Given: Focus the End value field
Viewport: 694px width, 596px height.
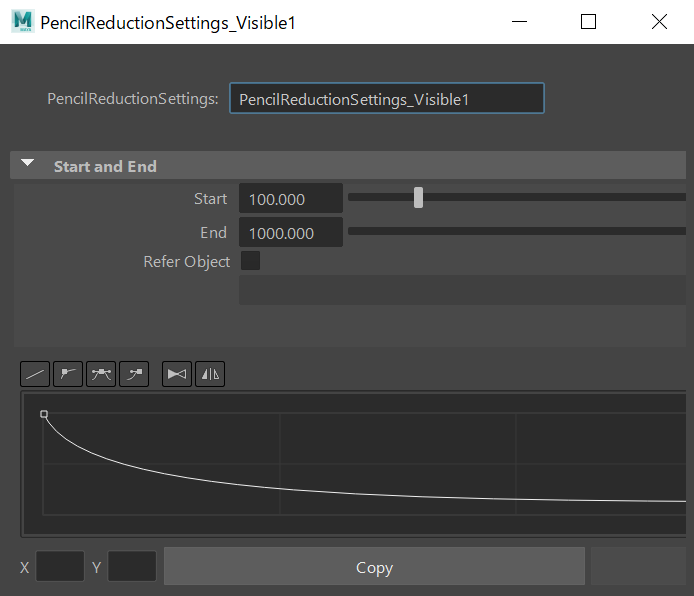Looking at the screenshot, I should click(x=290, y=233).
